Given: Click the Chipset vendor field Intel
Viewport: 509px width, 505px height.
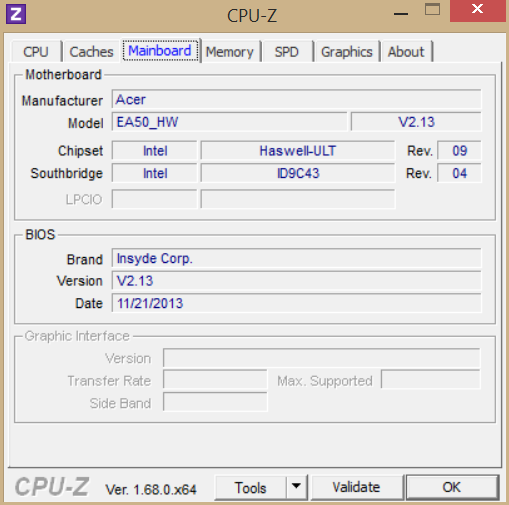Looking at the screenshot, I should point(155,151).
